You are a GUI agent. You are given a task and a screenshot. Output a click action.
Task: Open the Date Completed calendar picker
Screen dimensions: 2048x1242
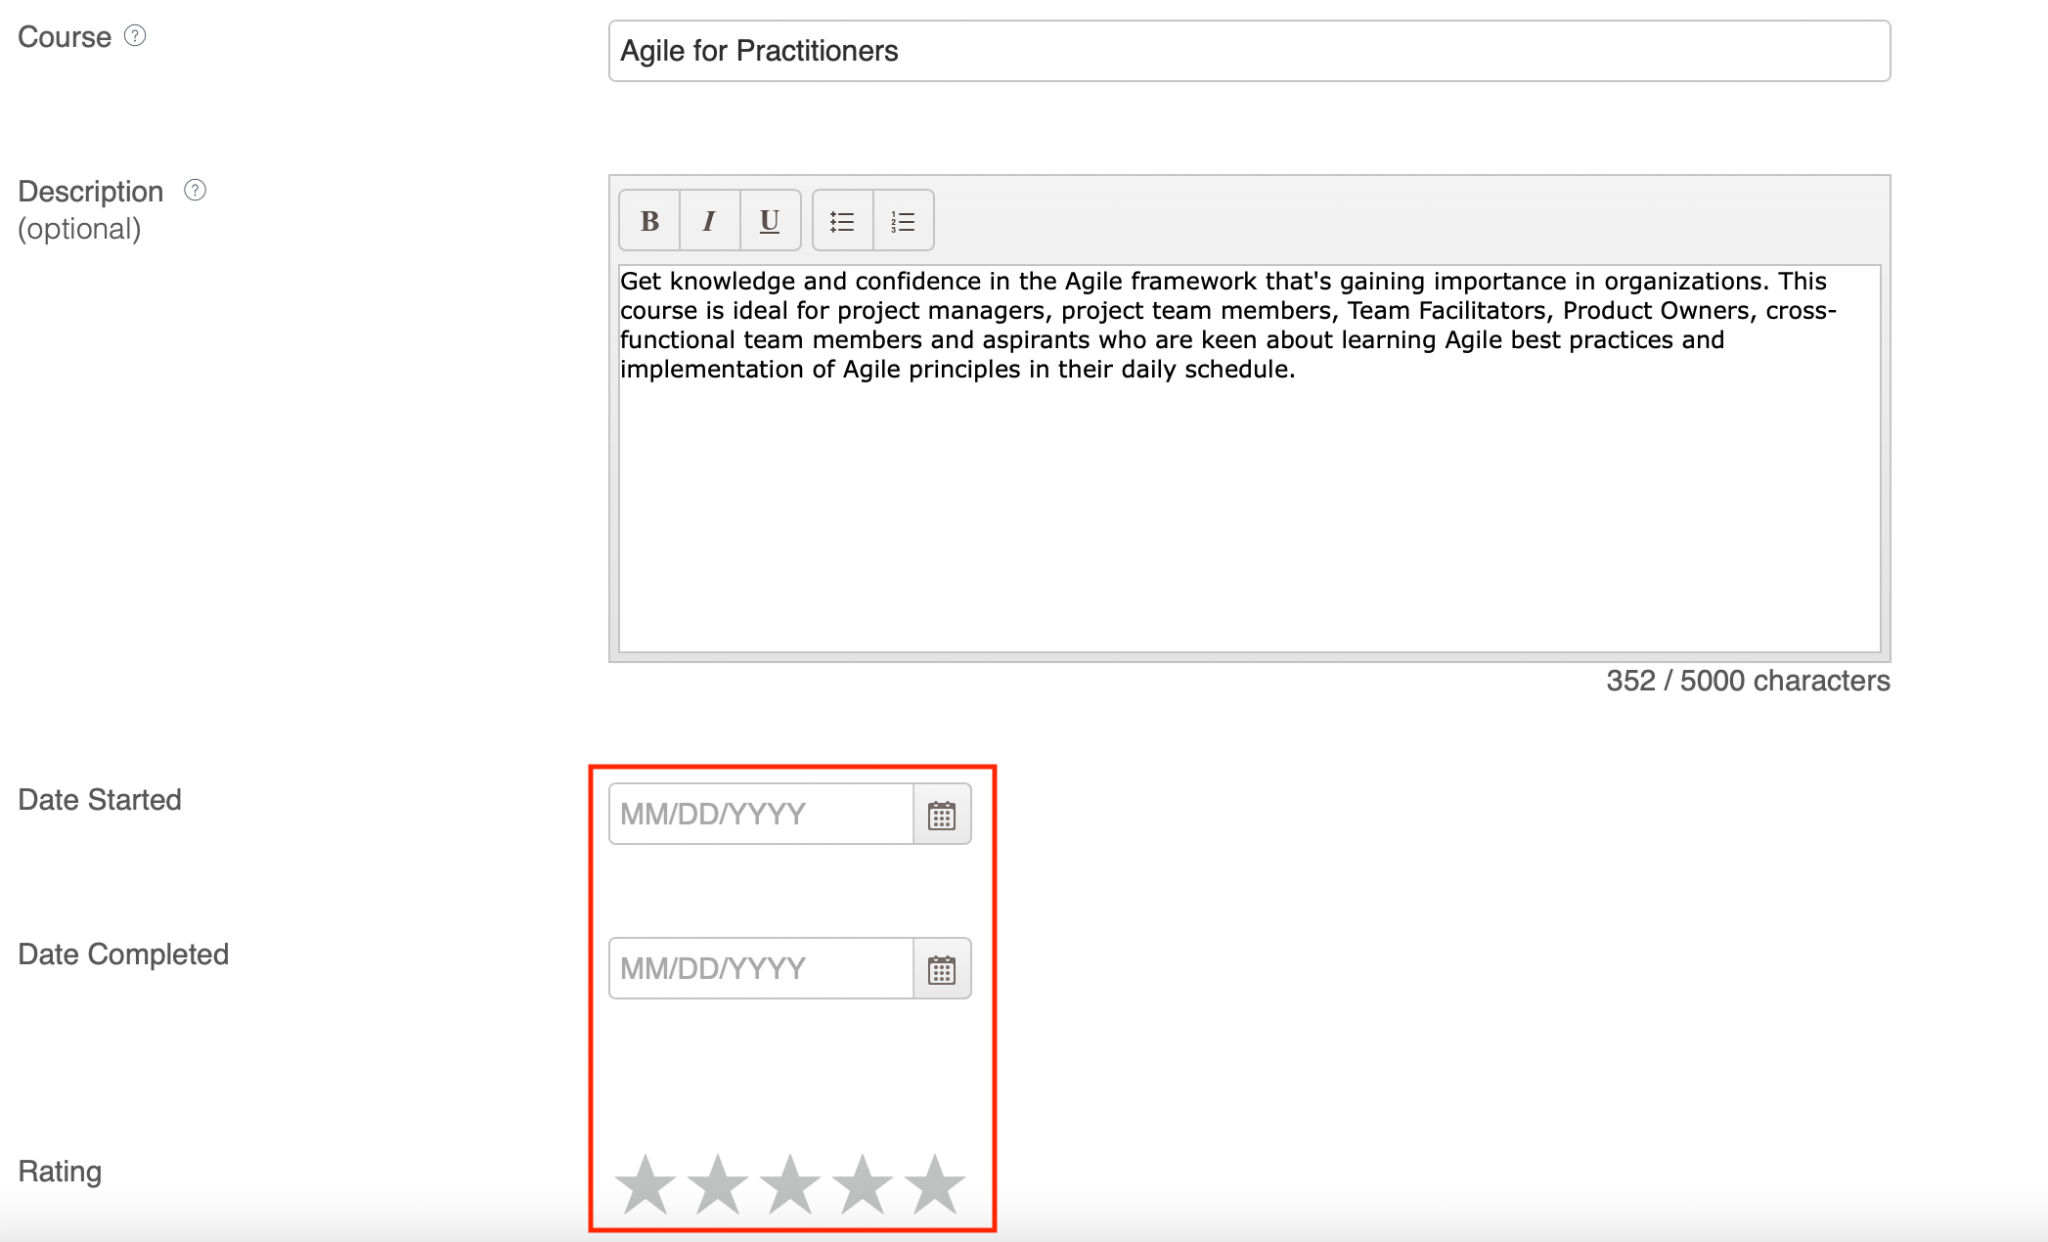[x=941, y=969]
